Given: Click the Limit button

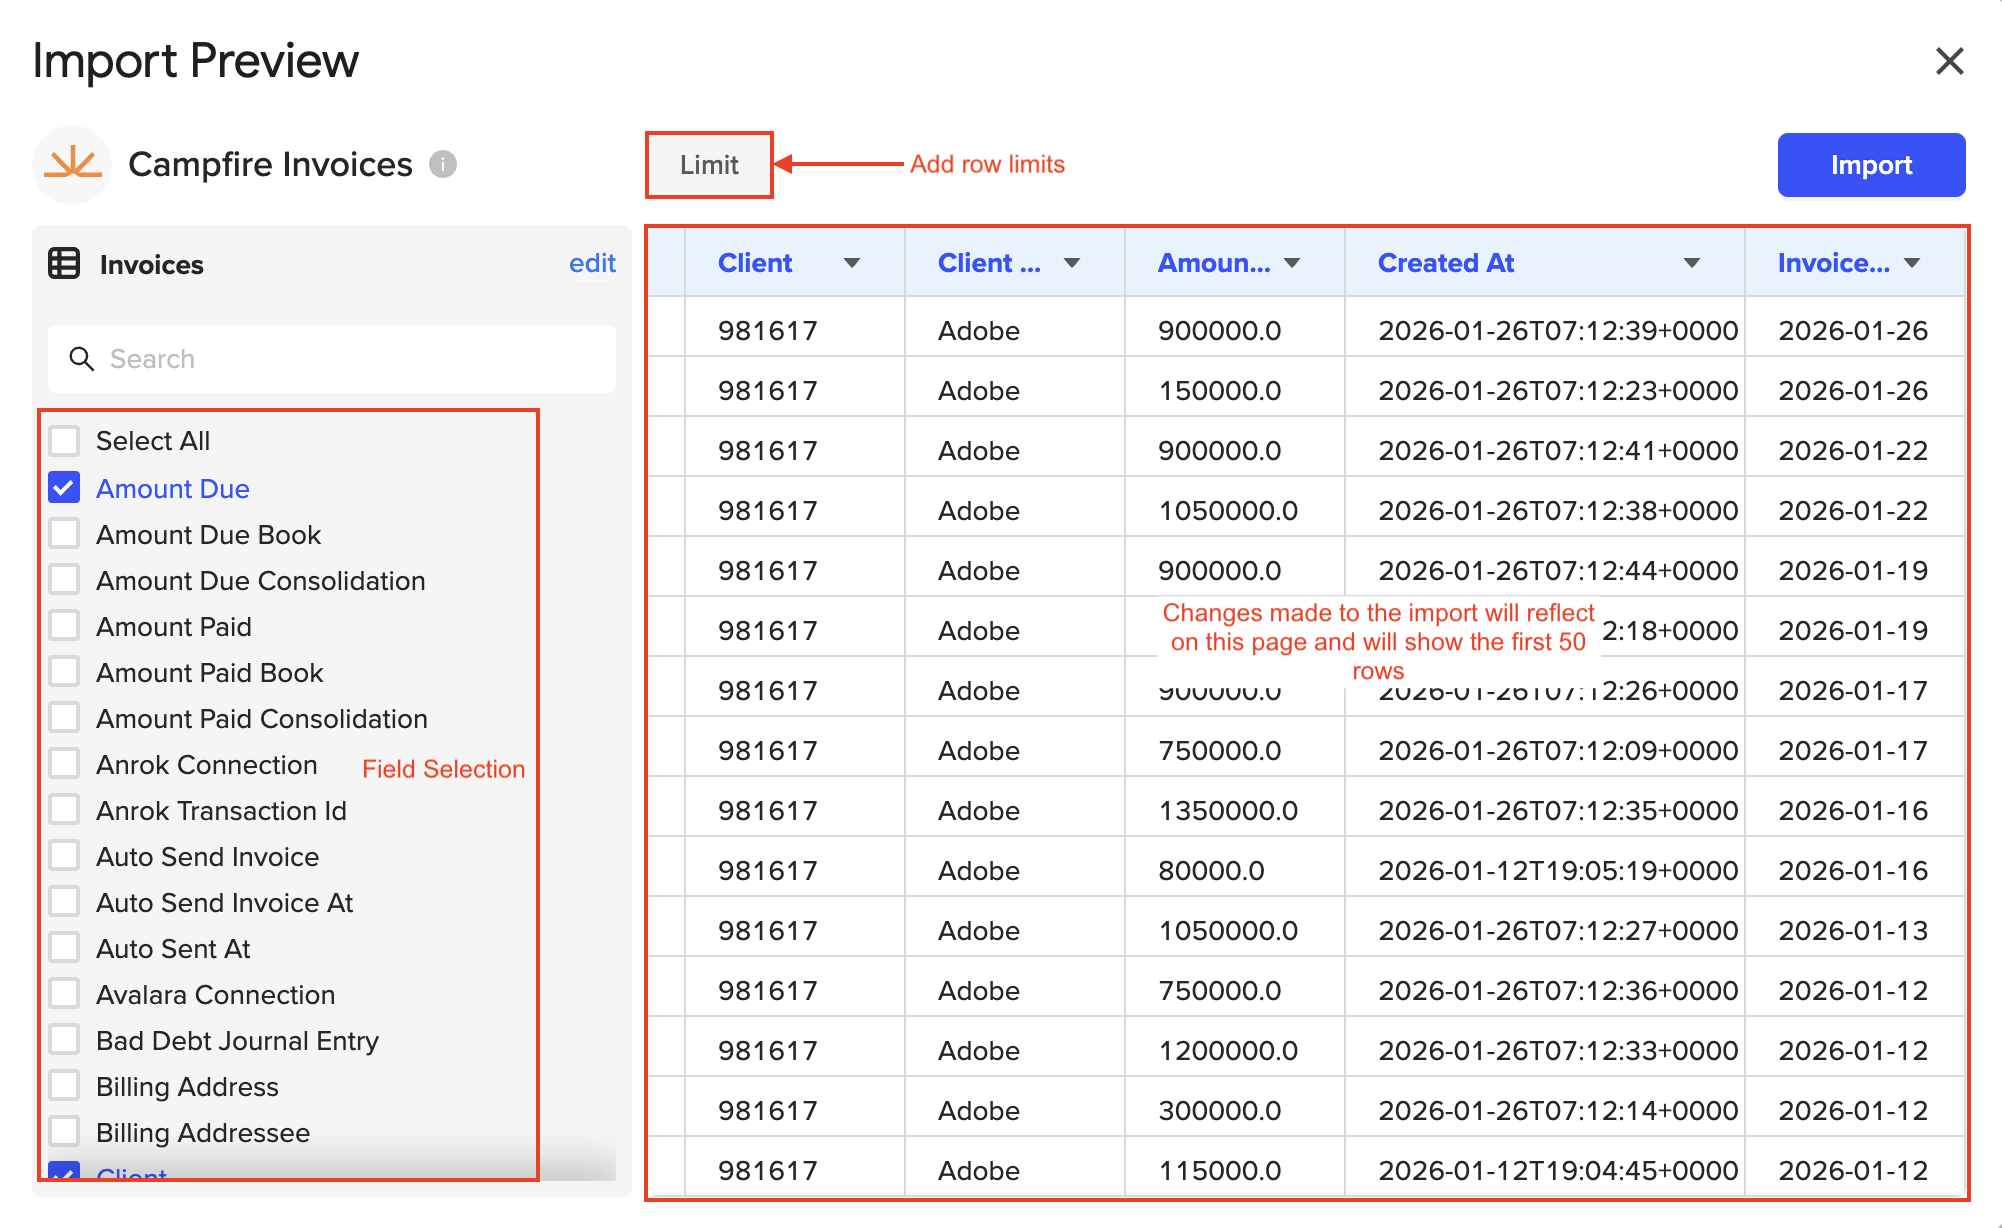Looking at the screenshot, I should (x=709, y=165).
